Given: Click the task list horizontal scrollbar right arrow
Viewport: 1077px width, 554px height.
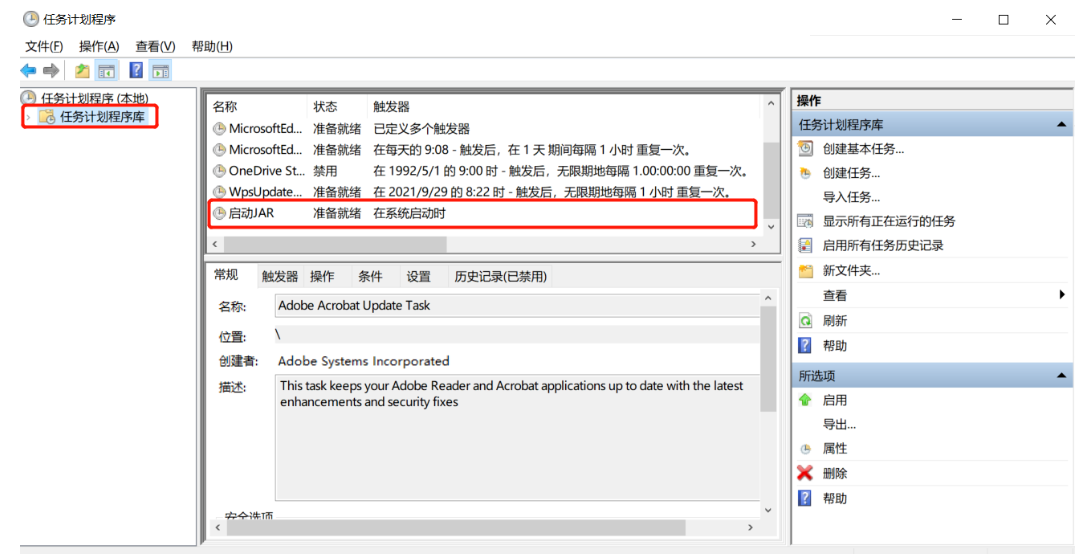Looking at the screenshot, I should 753,244.
